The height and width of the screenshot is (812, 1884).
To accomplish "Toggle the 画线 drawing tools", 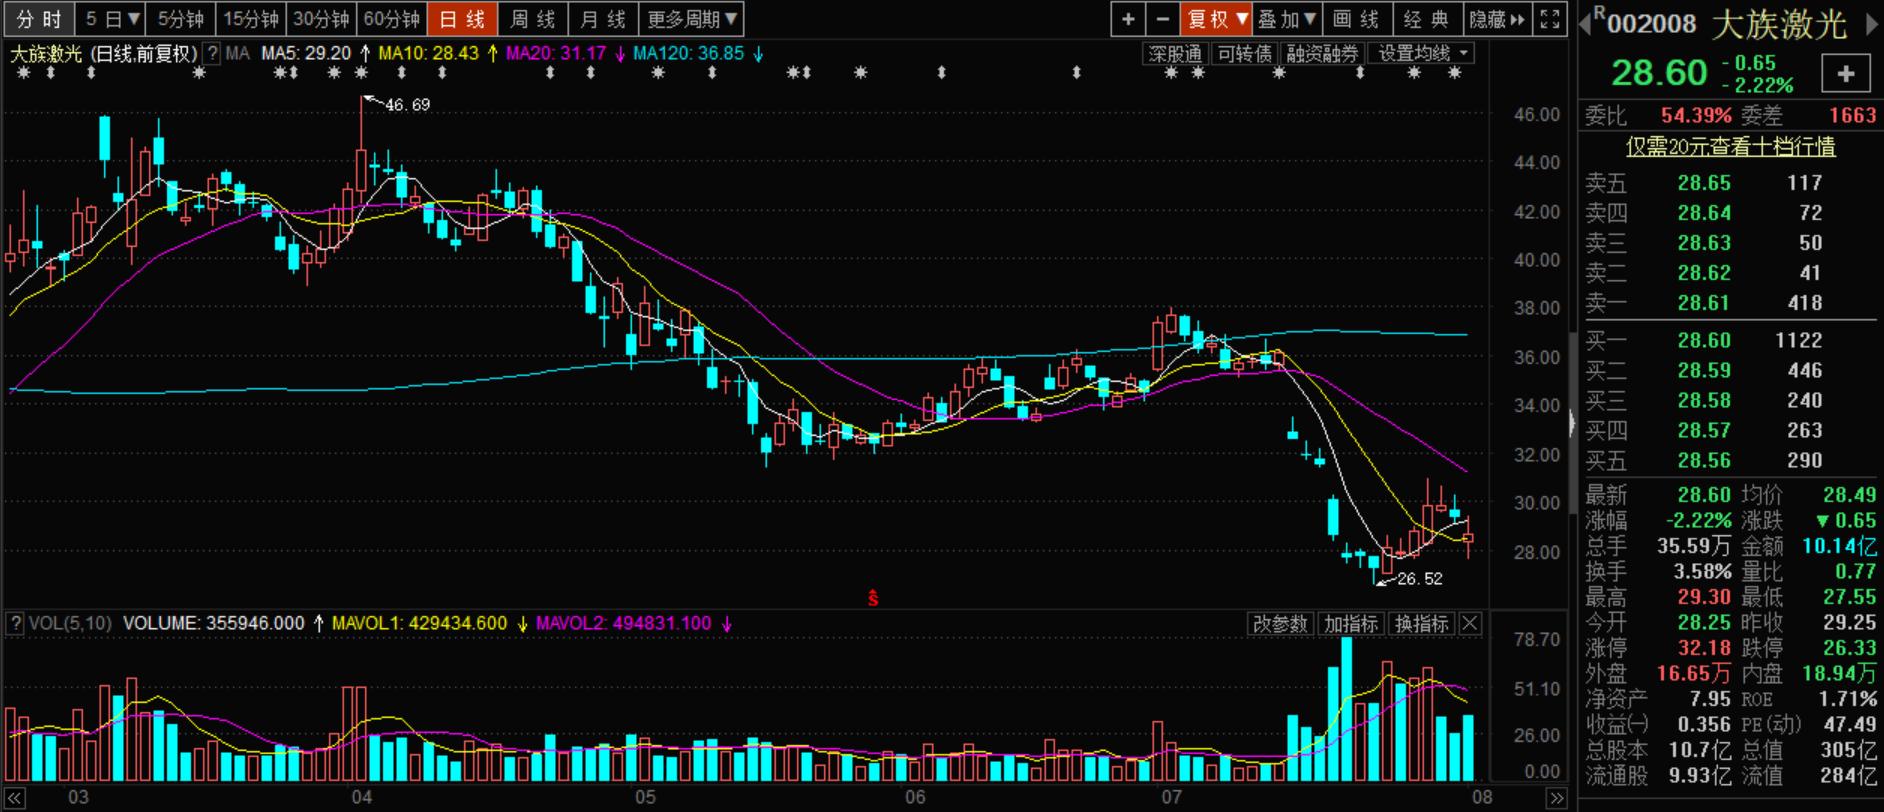I will point(1355,19).
